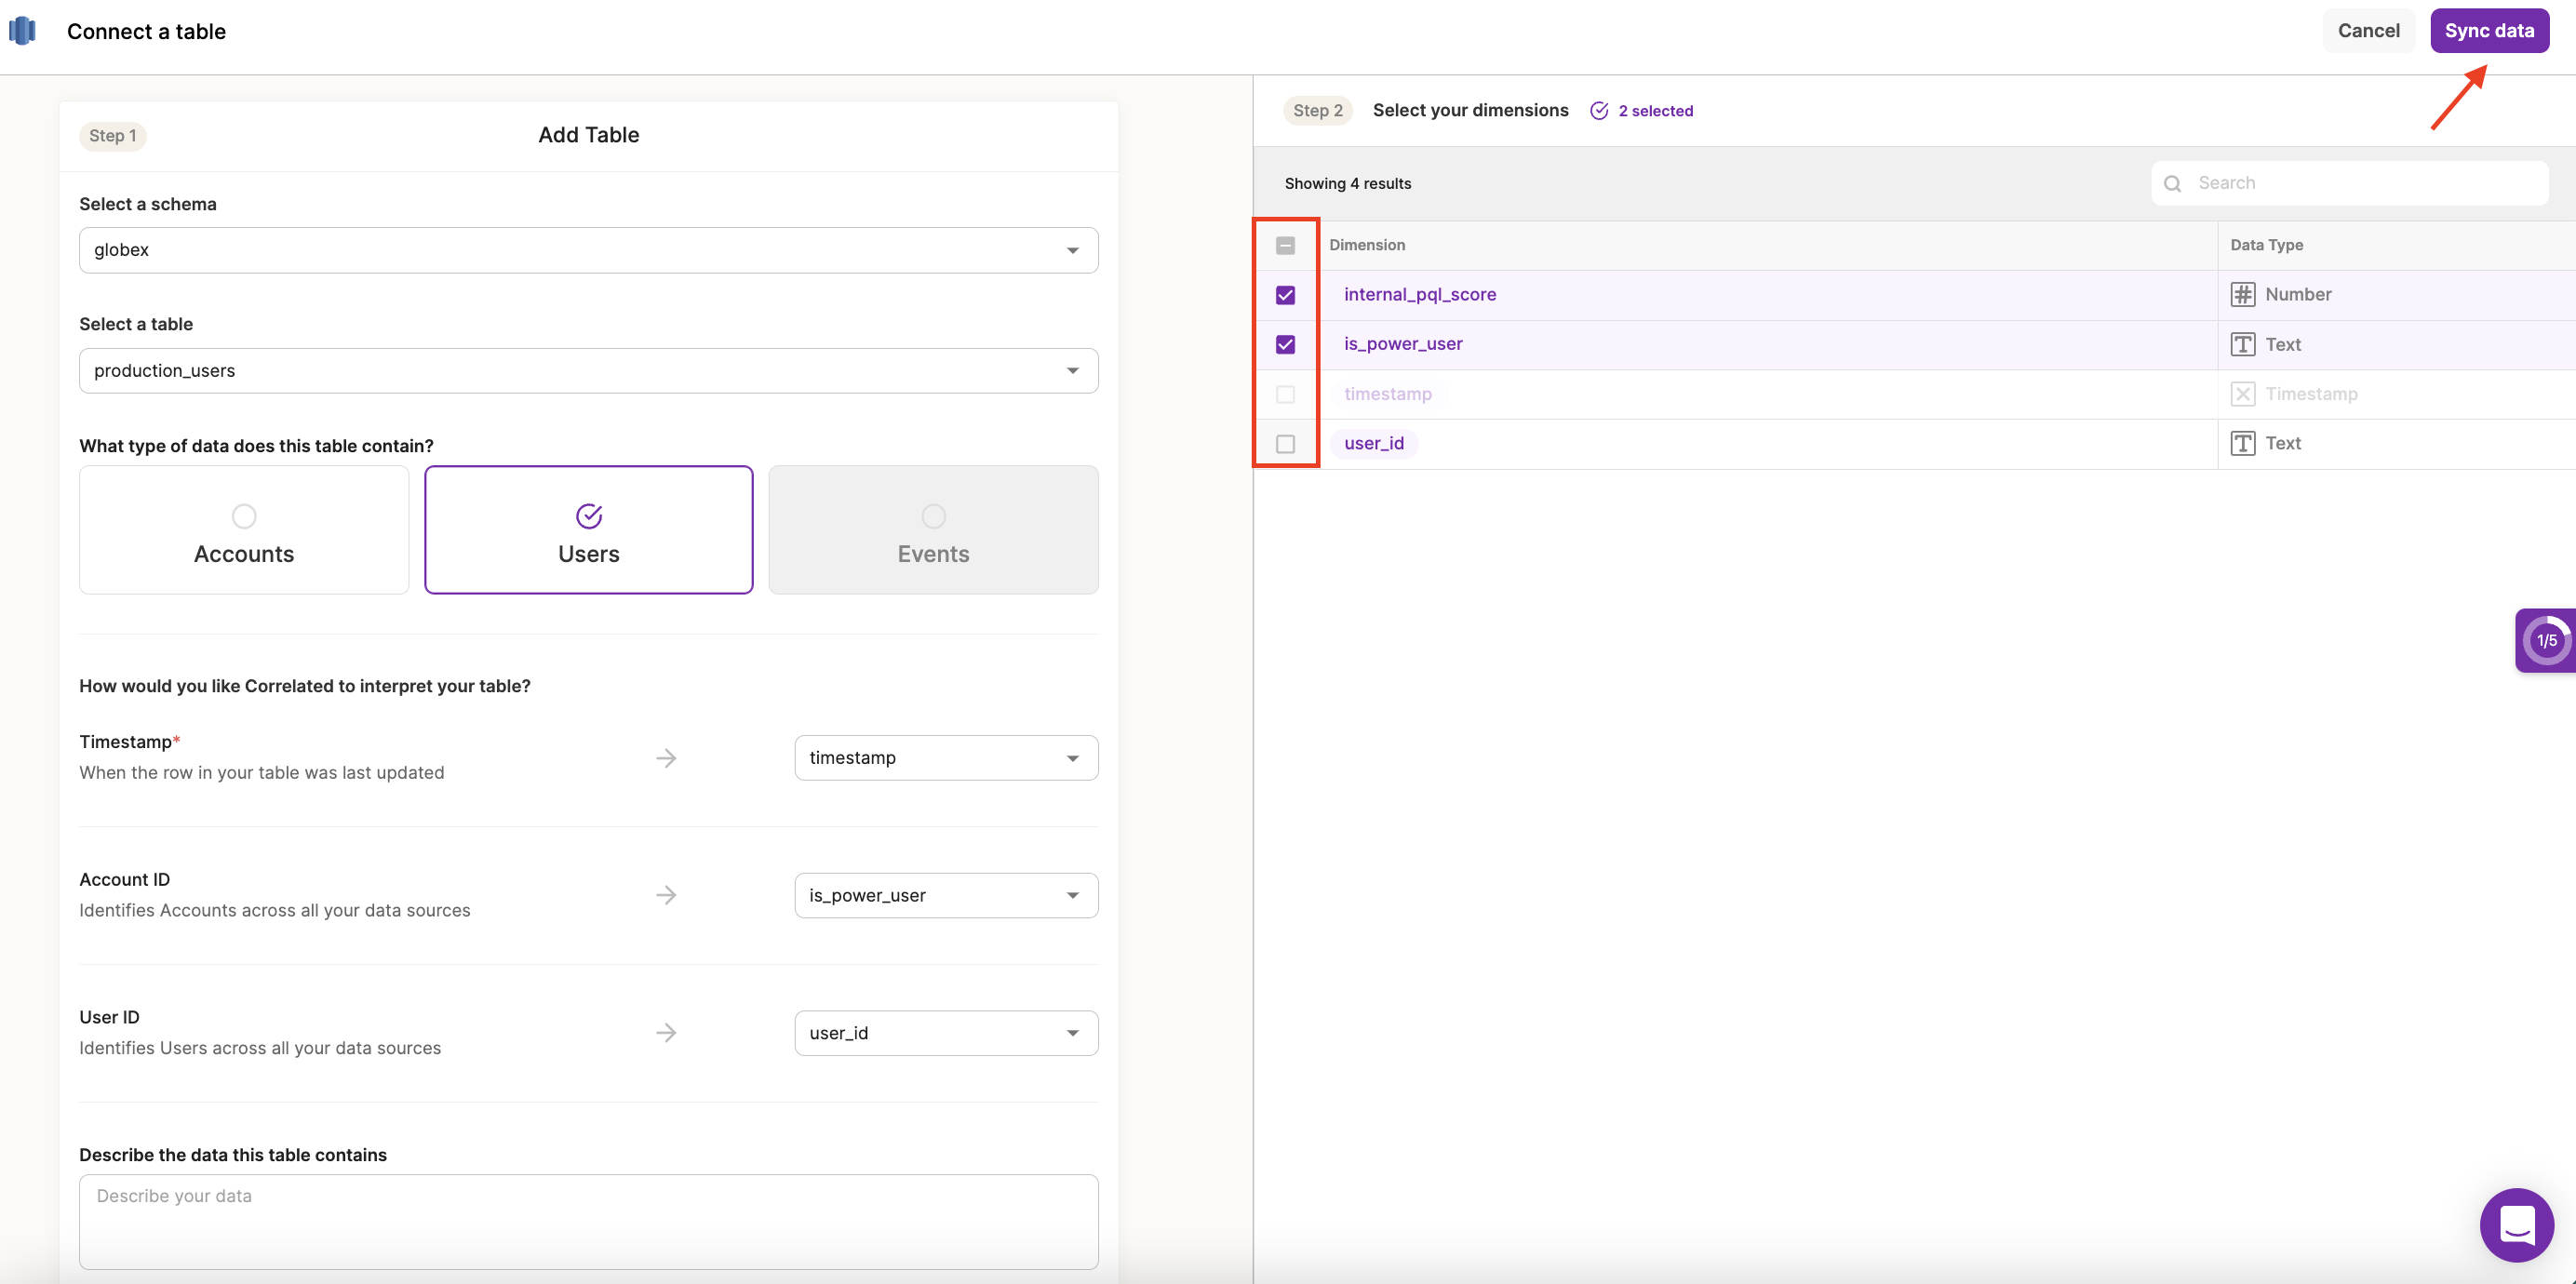Click the 1/5 onboarding progress widget
Screen dimensions: 2576x1284
[x=2546, y=640]
